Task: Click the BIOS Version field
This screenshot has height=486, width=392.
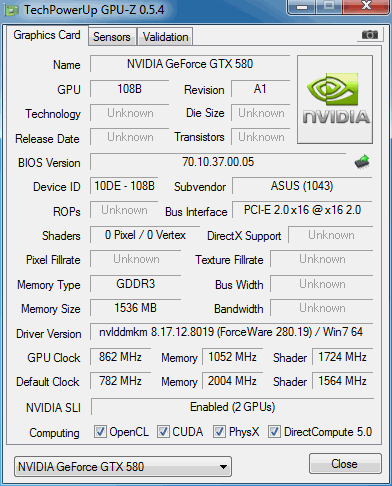Action: [x=218, y=162]
